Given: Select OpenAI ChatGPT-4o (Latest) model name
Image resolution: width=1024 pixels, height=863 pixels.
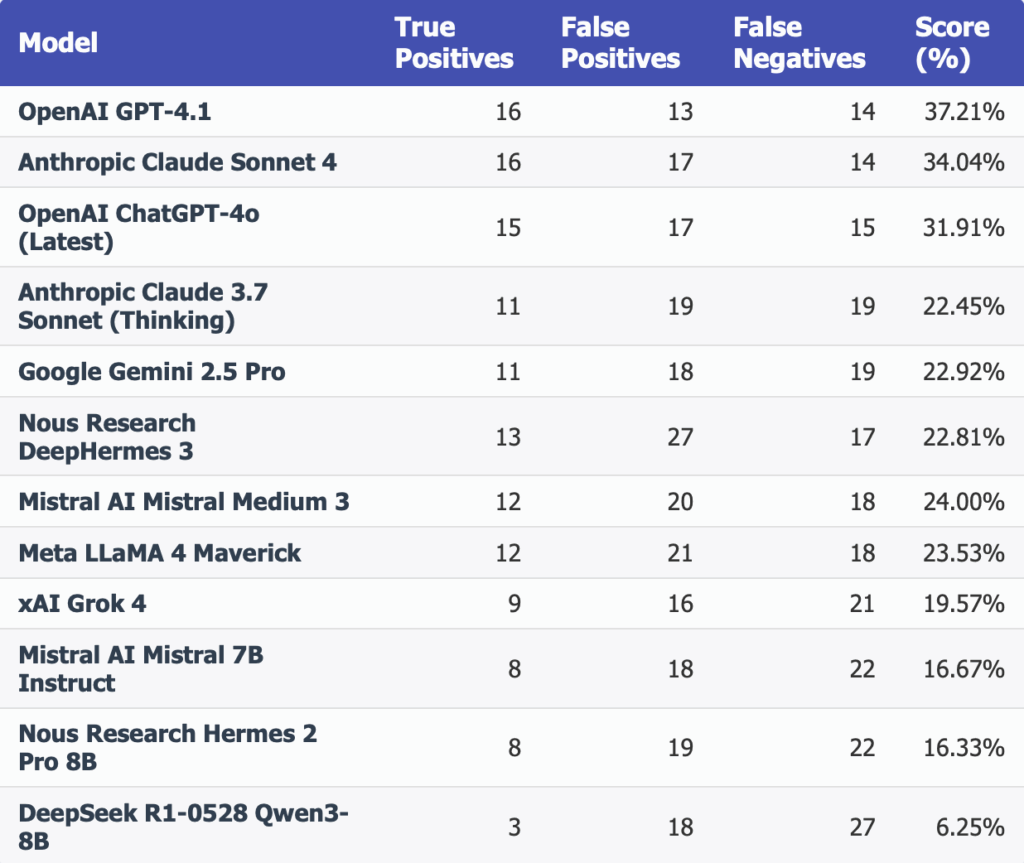Looking at the screenshot, I should tap(138, 227).
